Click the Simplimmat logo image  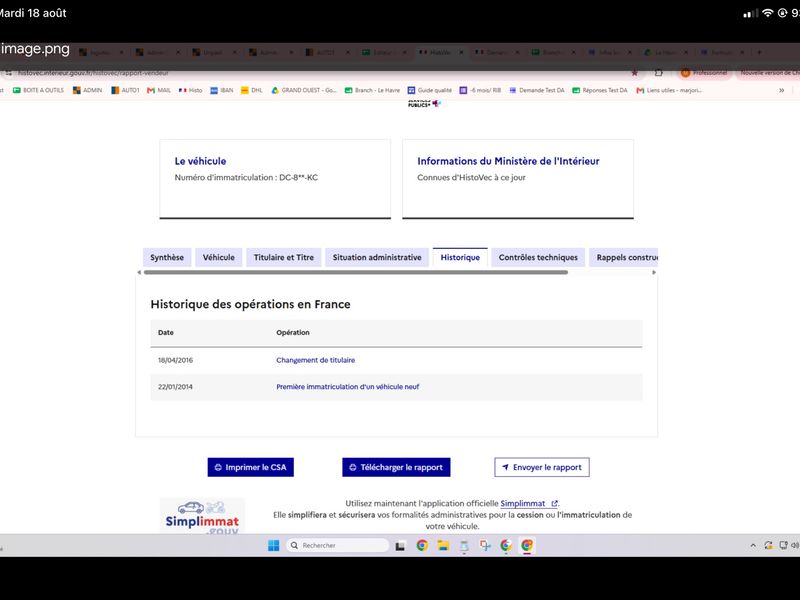pos(202,516)
